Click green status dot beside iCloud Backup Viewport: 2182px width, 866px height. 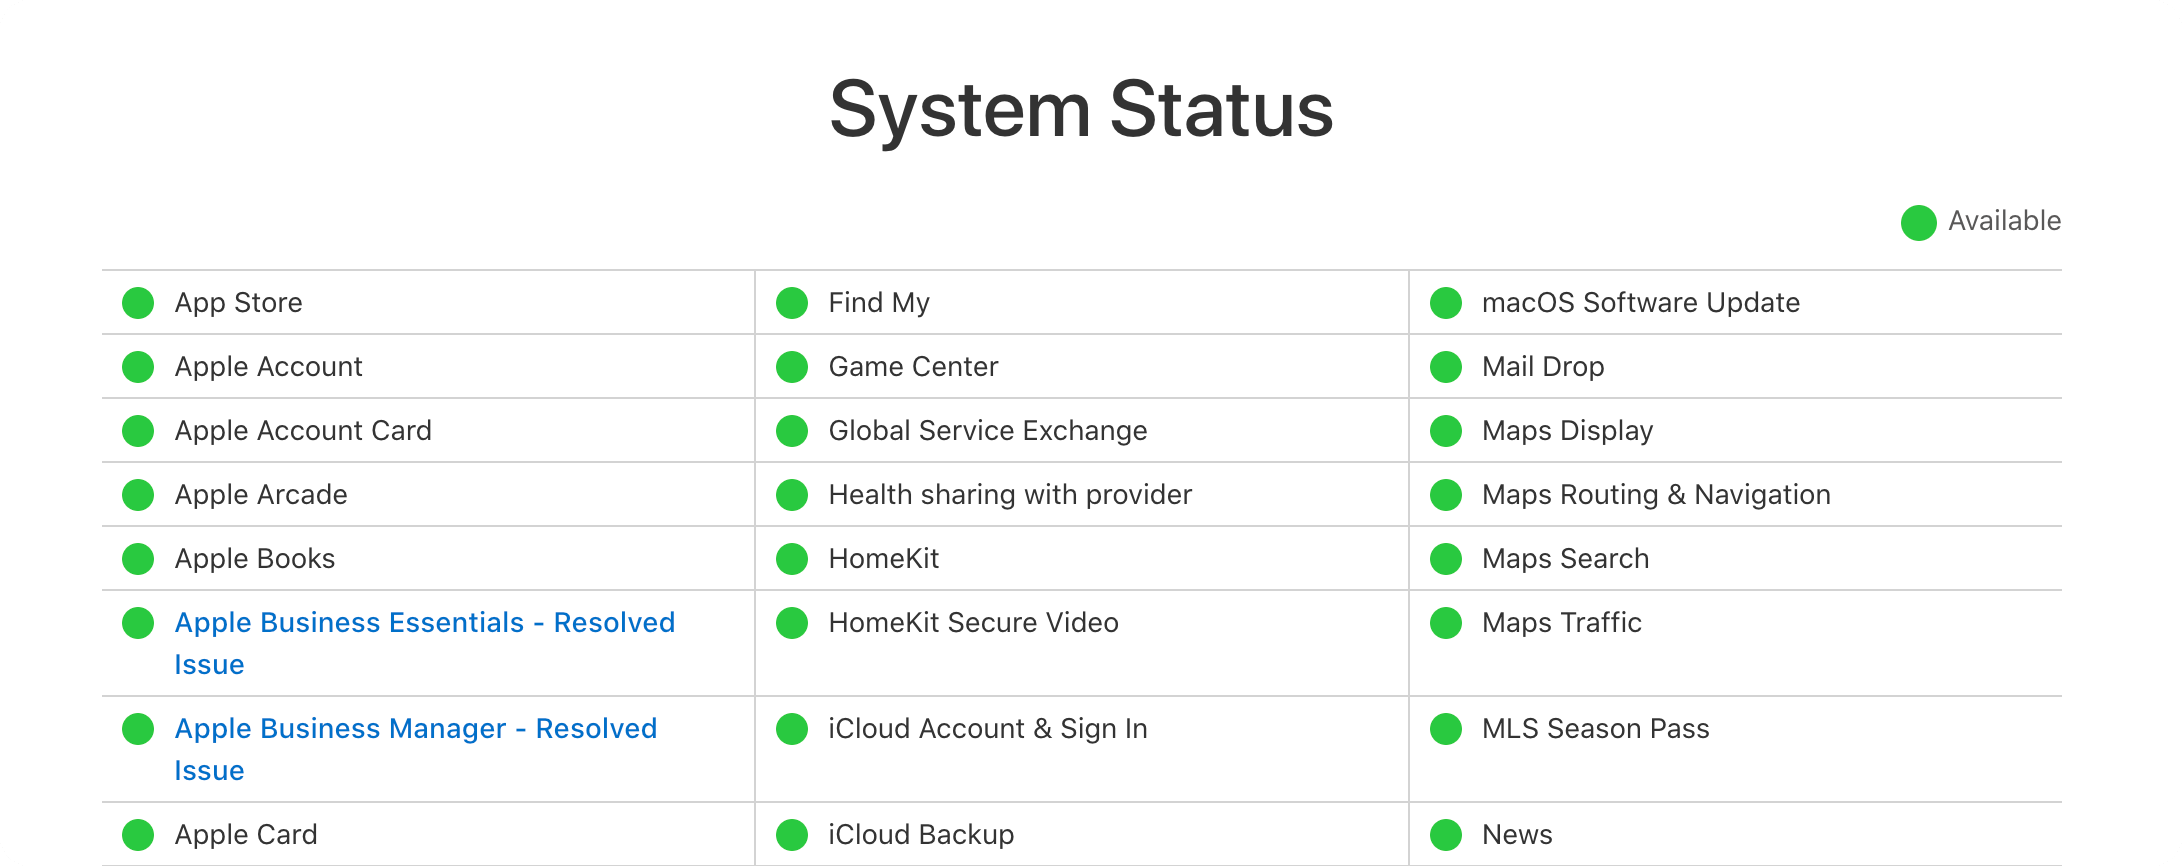792,835
